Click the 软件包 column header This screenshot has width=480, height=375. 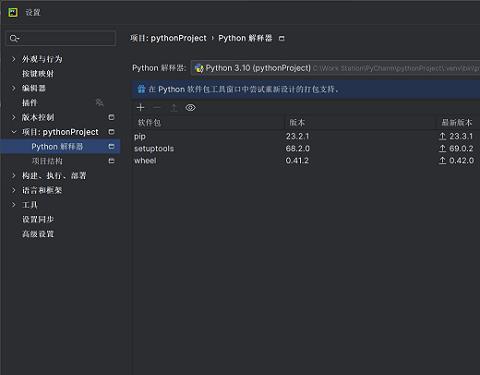coord(149,122)
